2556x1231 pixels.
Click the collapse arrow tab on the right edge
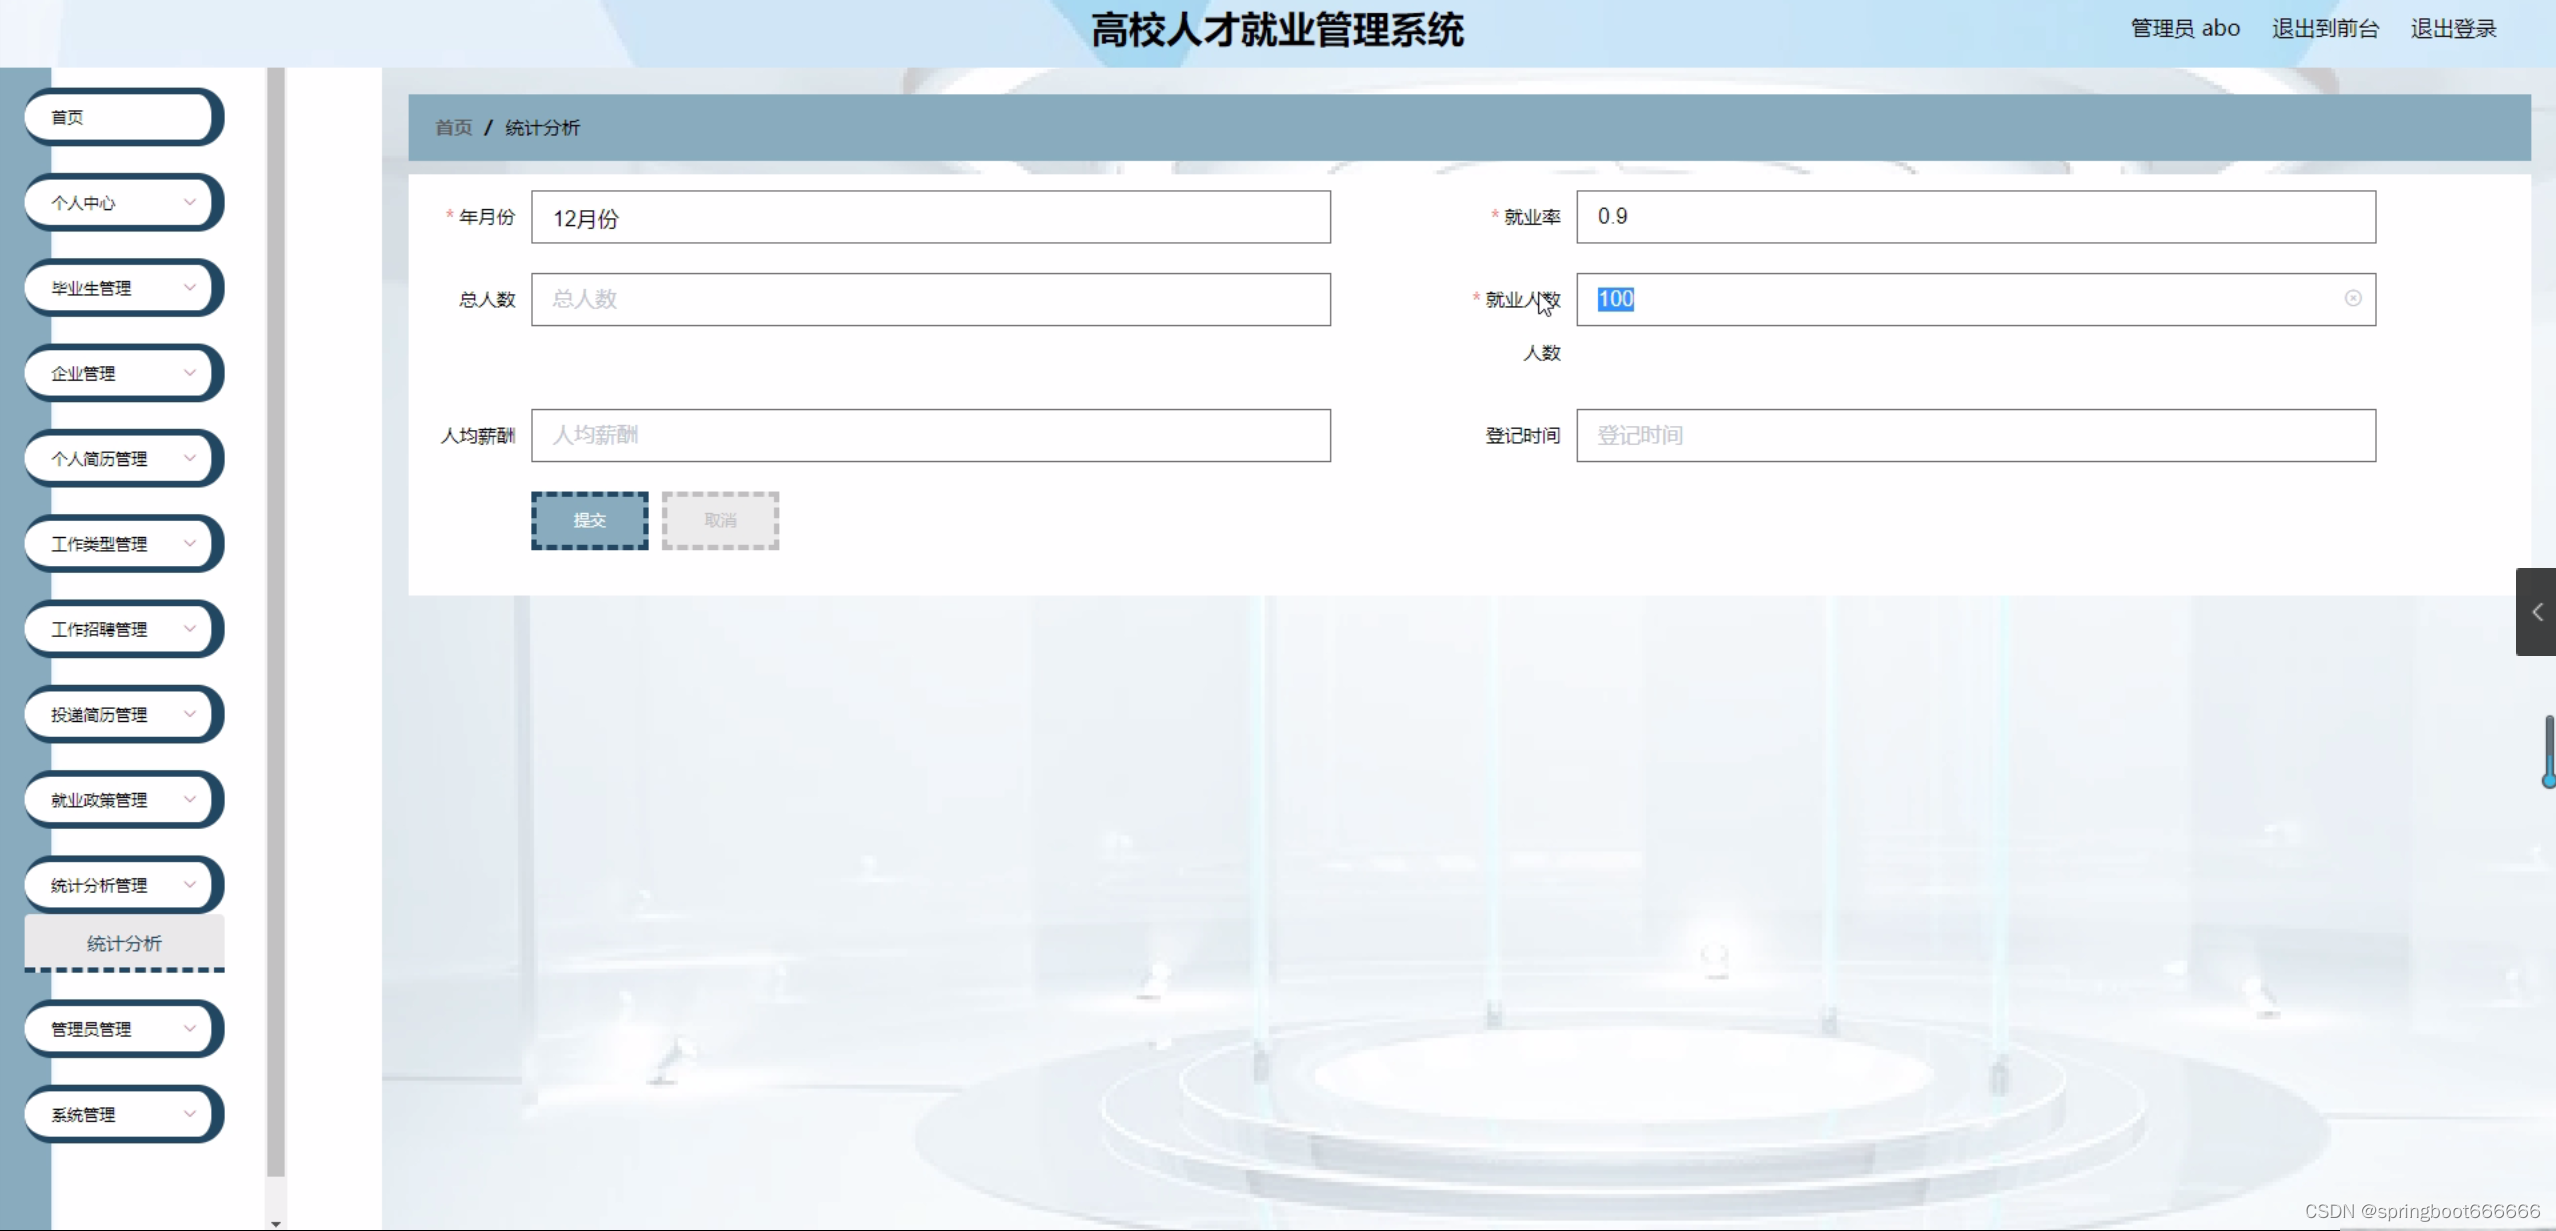[2536, 612]
